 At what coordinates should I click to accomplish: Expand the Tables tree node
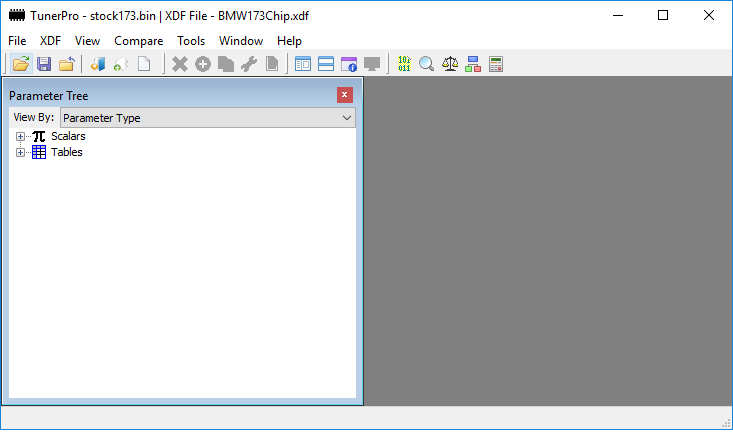20,152
